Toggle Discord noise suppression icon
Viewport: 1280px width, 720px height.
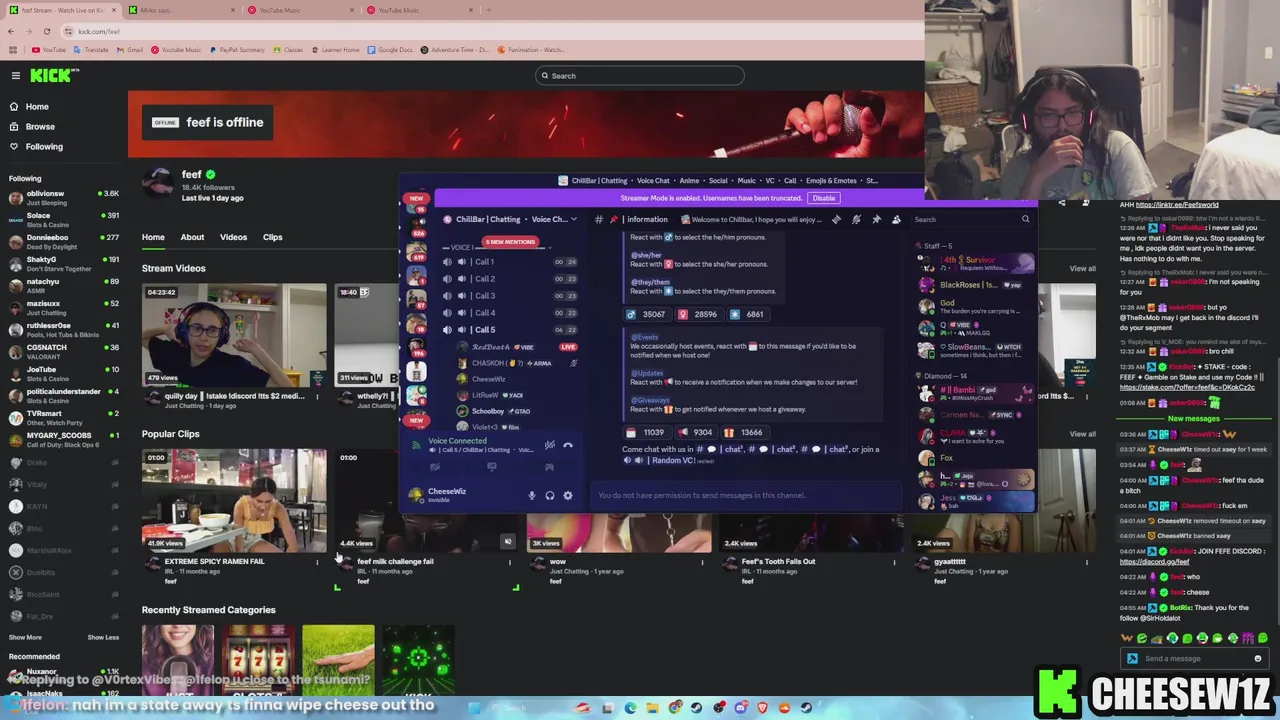(x=549, y=445)
